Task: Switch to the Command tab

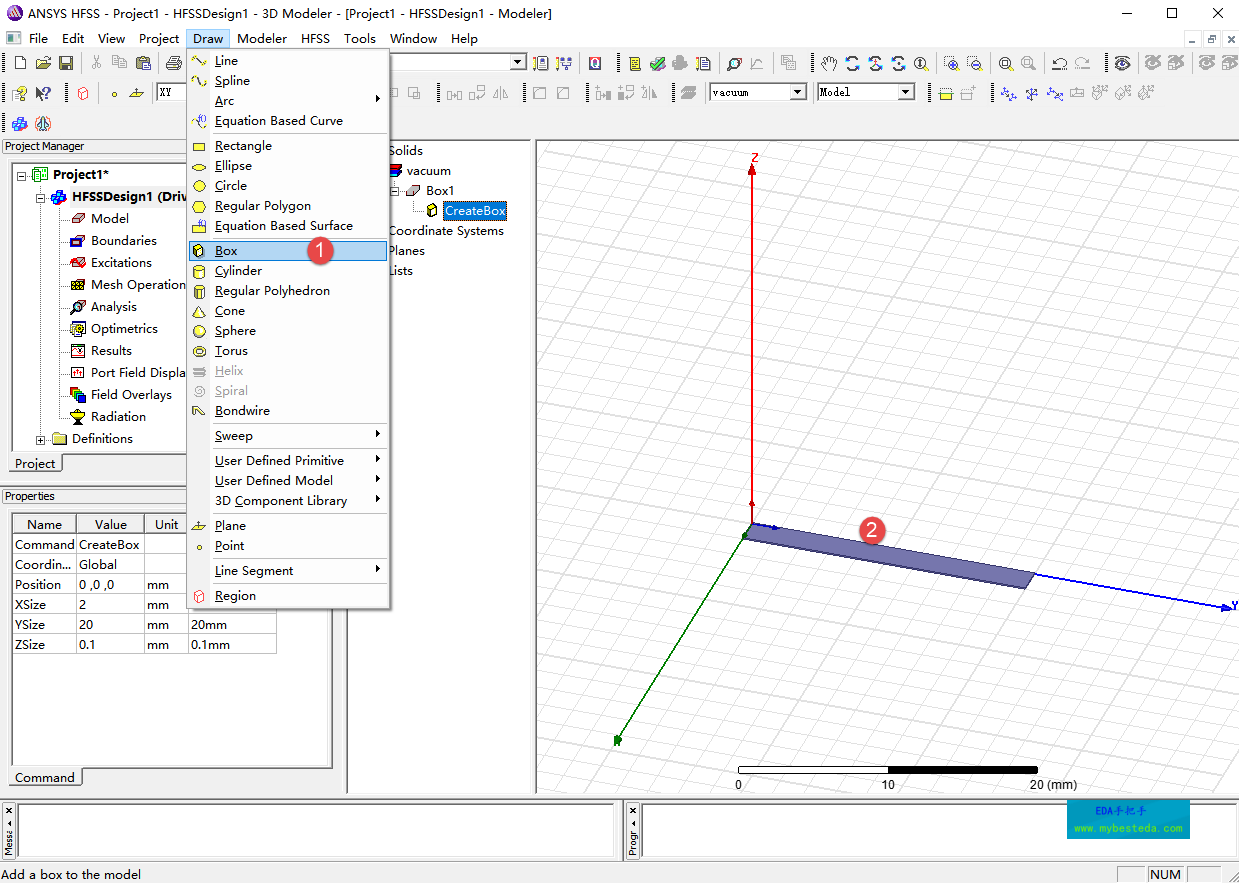Action: point(45,777)
